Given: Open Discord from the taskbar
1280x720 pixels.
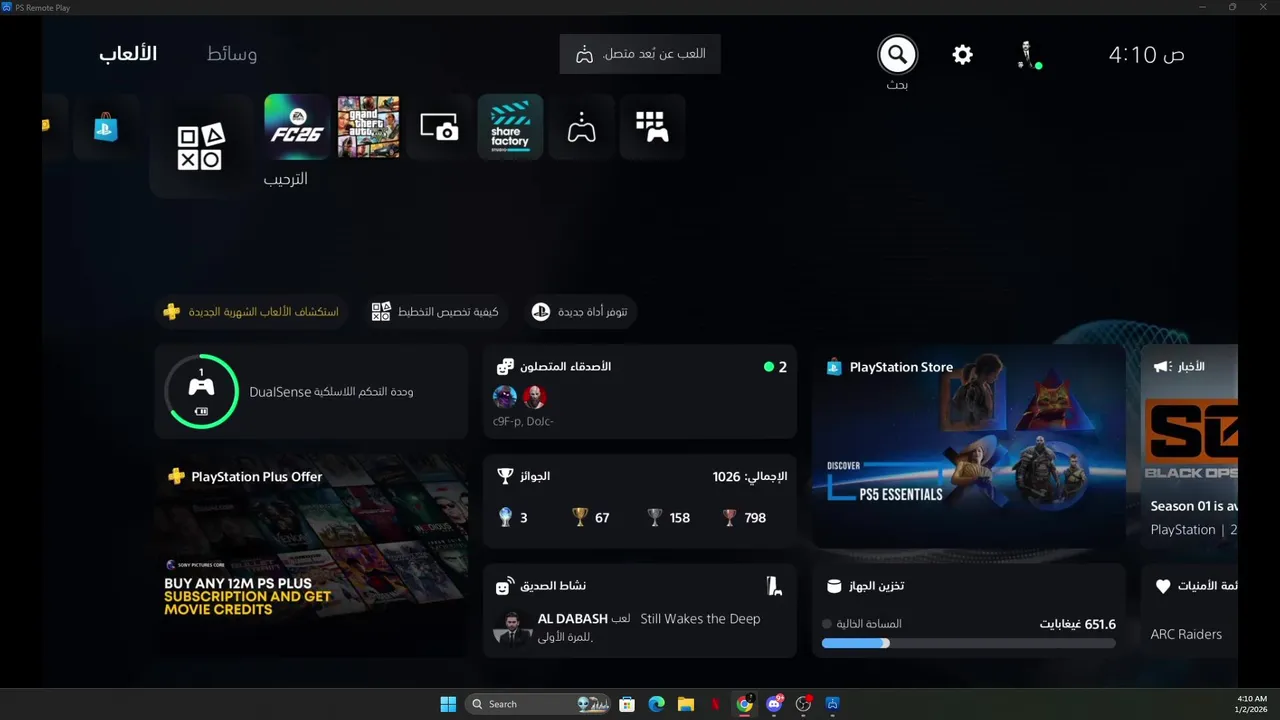Looking at the screenshot, I should tap(774, 704).
